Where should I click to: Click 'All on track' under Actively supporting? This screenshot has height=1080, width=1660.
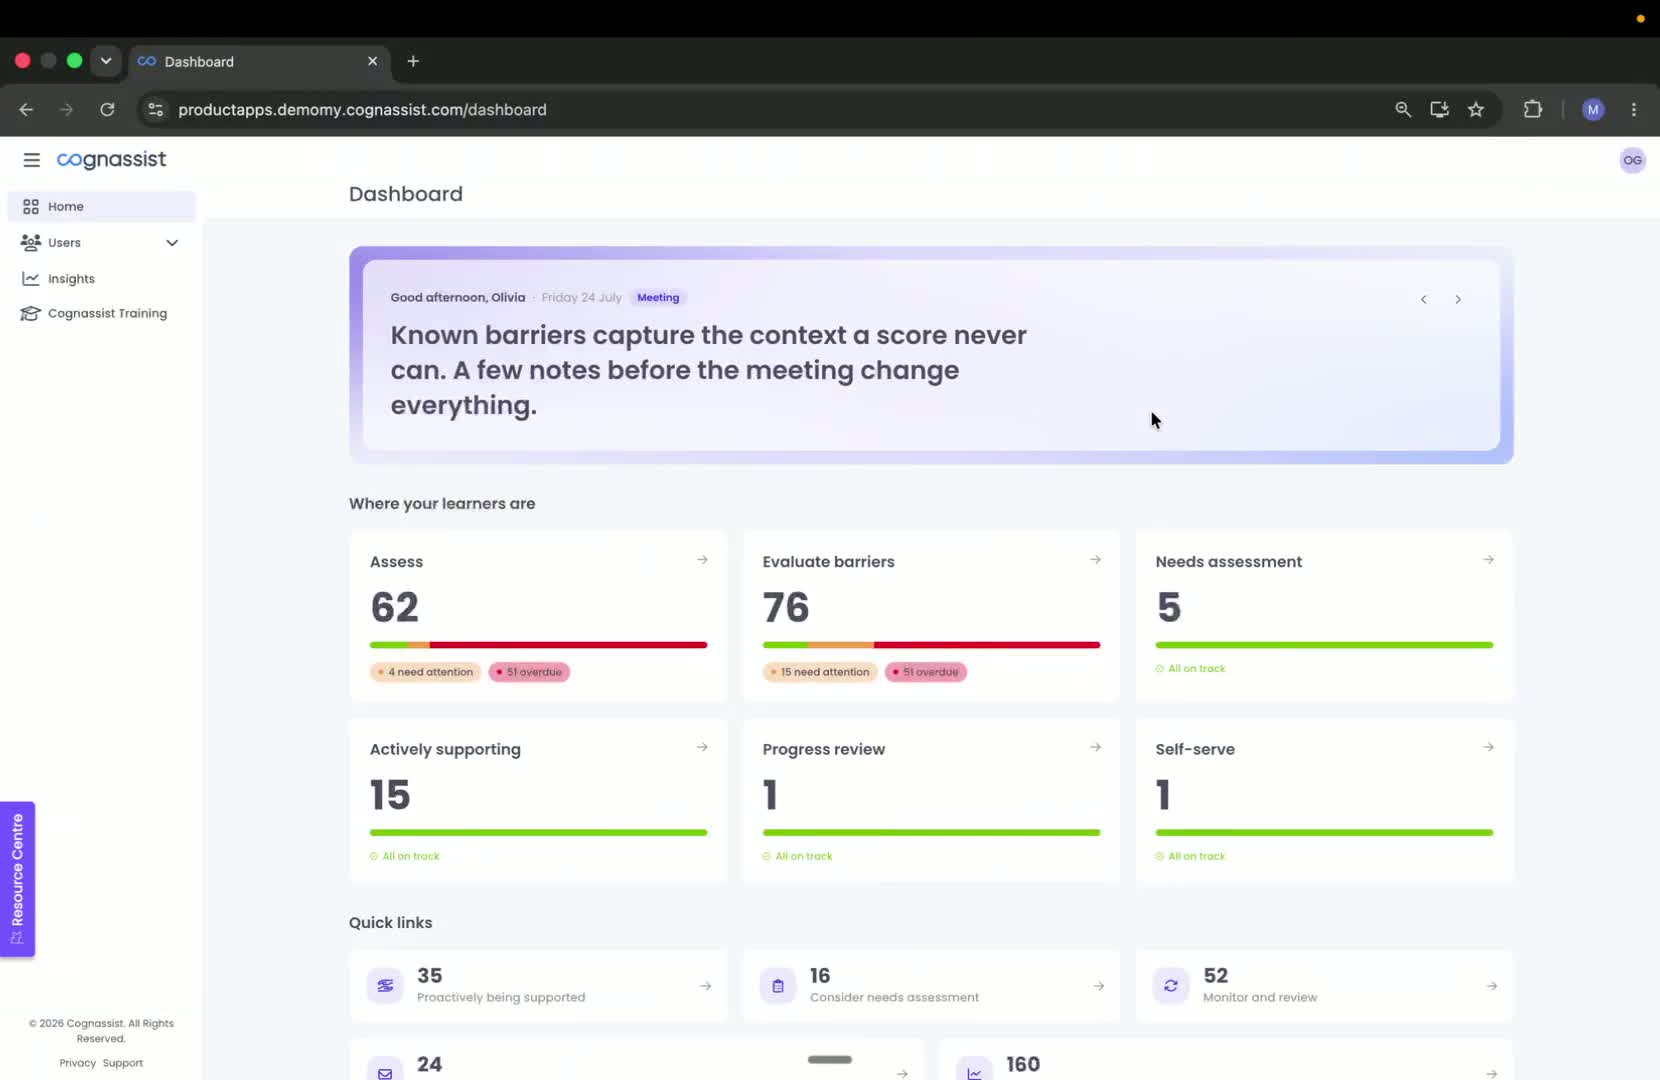(404, 856)
